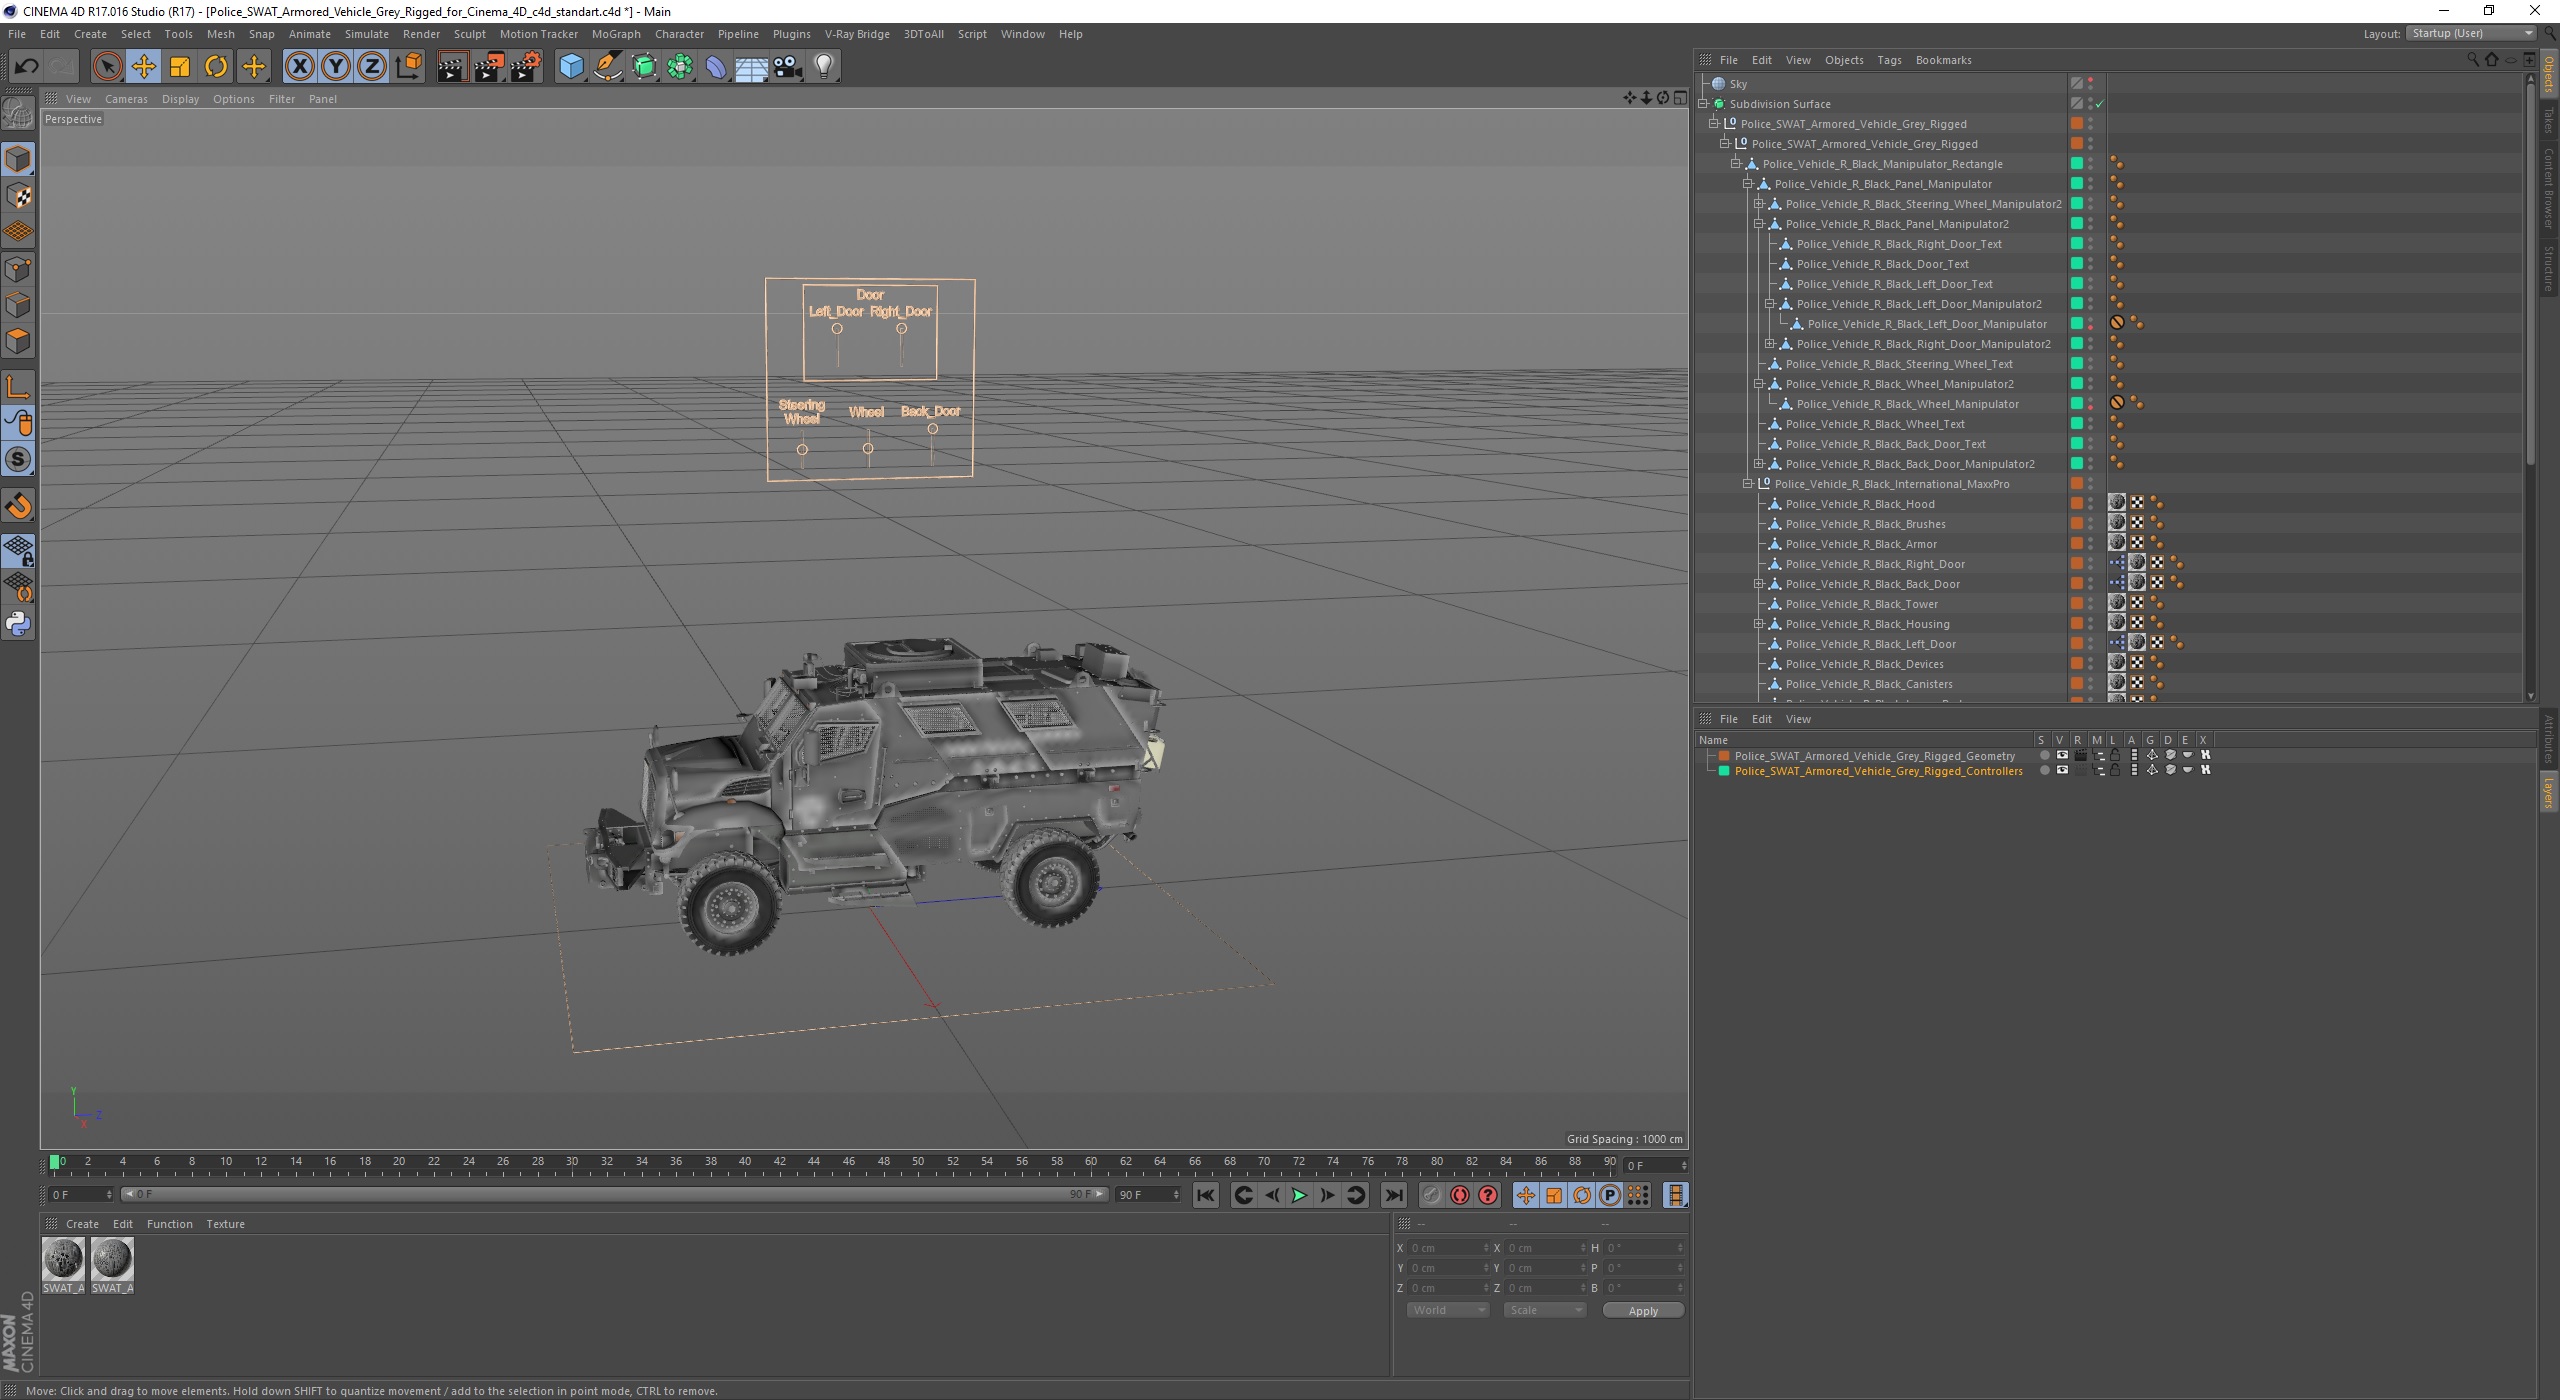Open the Layout dropdown Startup (User)
The width and height of the screenshot is (2560, 1400).
(2471, 34)
